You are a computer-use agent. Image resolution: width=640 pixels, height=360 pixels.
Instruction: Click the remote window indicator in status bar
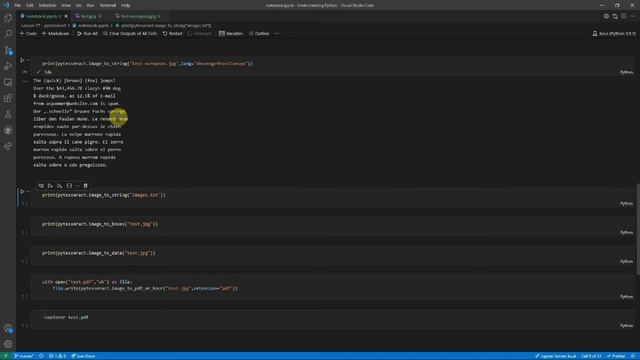(x=5, y=356)
